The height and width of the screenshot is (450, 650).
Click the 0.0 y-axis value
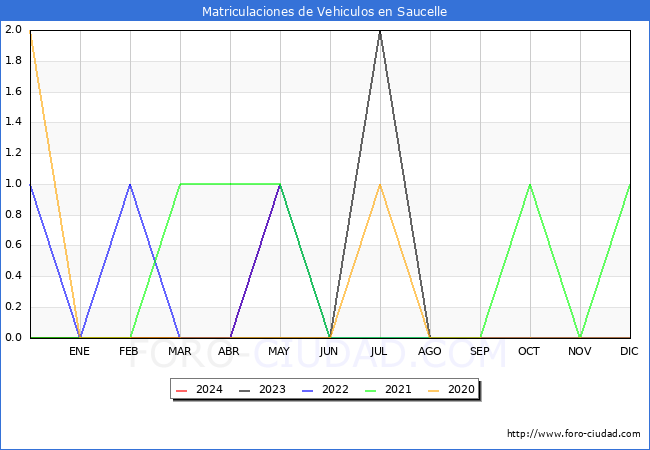13,337
